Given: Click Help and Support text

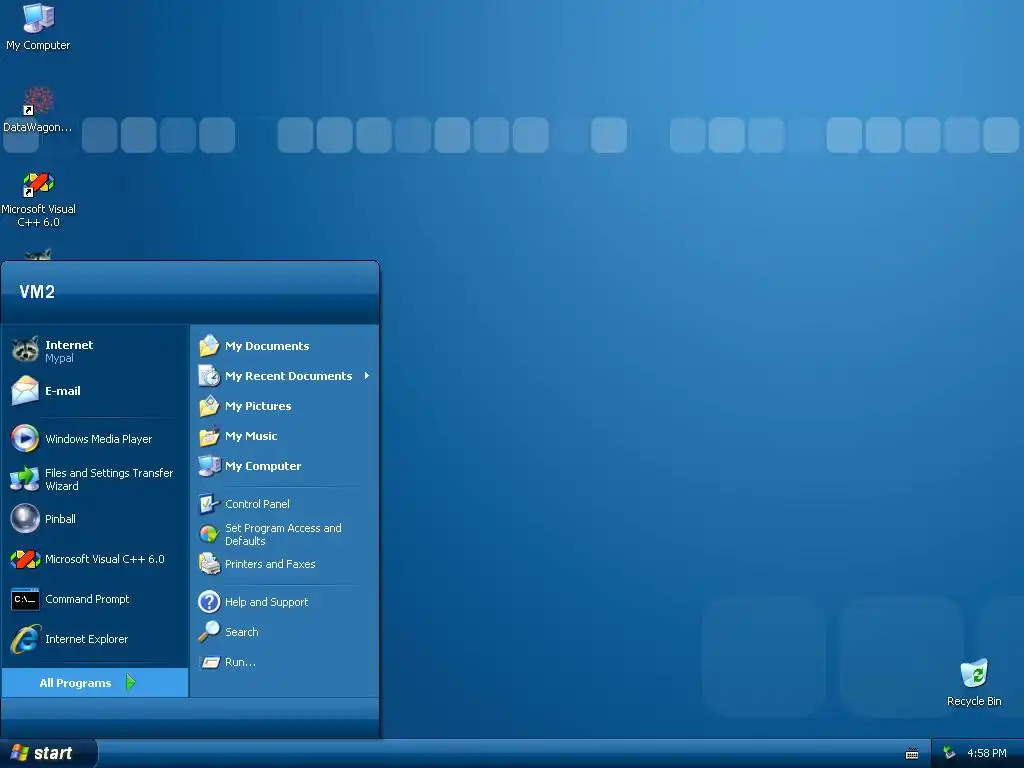Looking at the screenshot, I should click(266, 602).
